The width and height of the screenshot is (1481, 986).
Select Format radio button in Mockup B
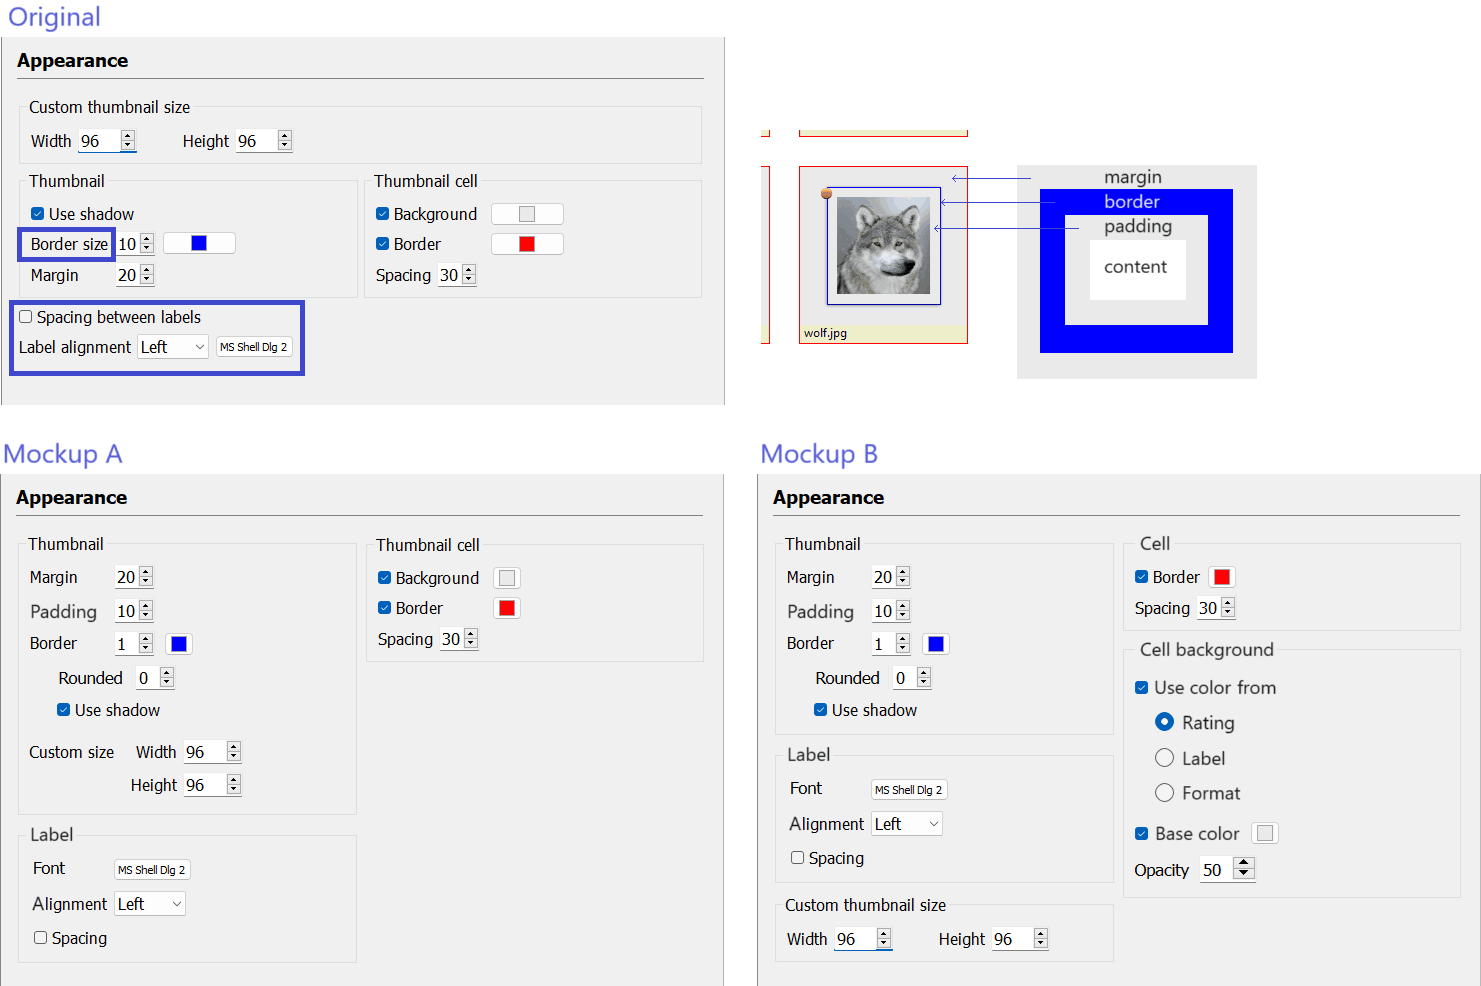click(1164, 793)
